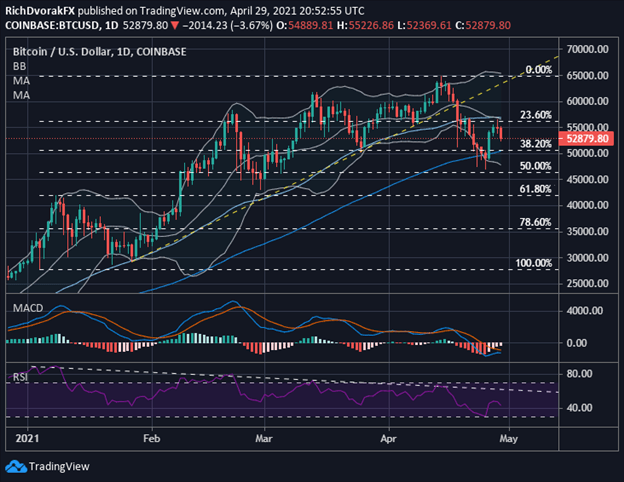Viewport: 624px width, 482px height.
Task: Click the 0.00% Fibonacci level label
Action: coord(539,70)
